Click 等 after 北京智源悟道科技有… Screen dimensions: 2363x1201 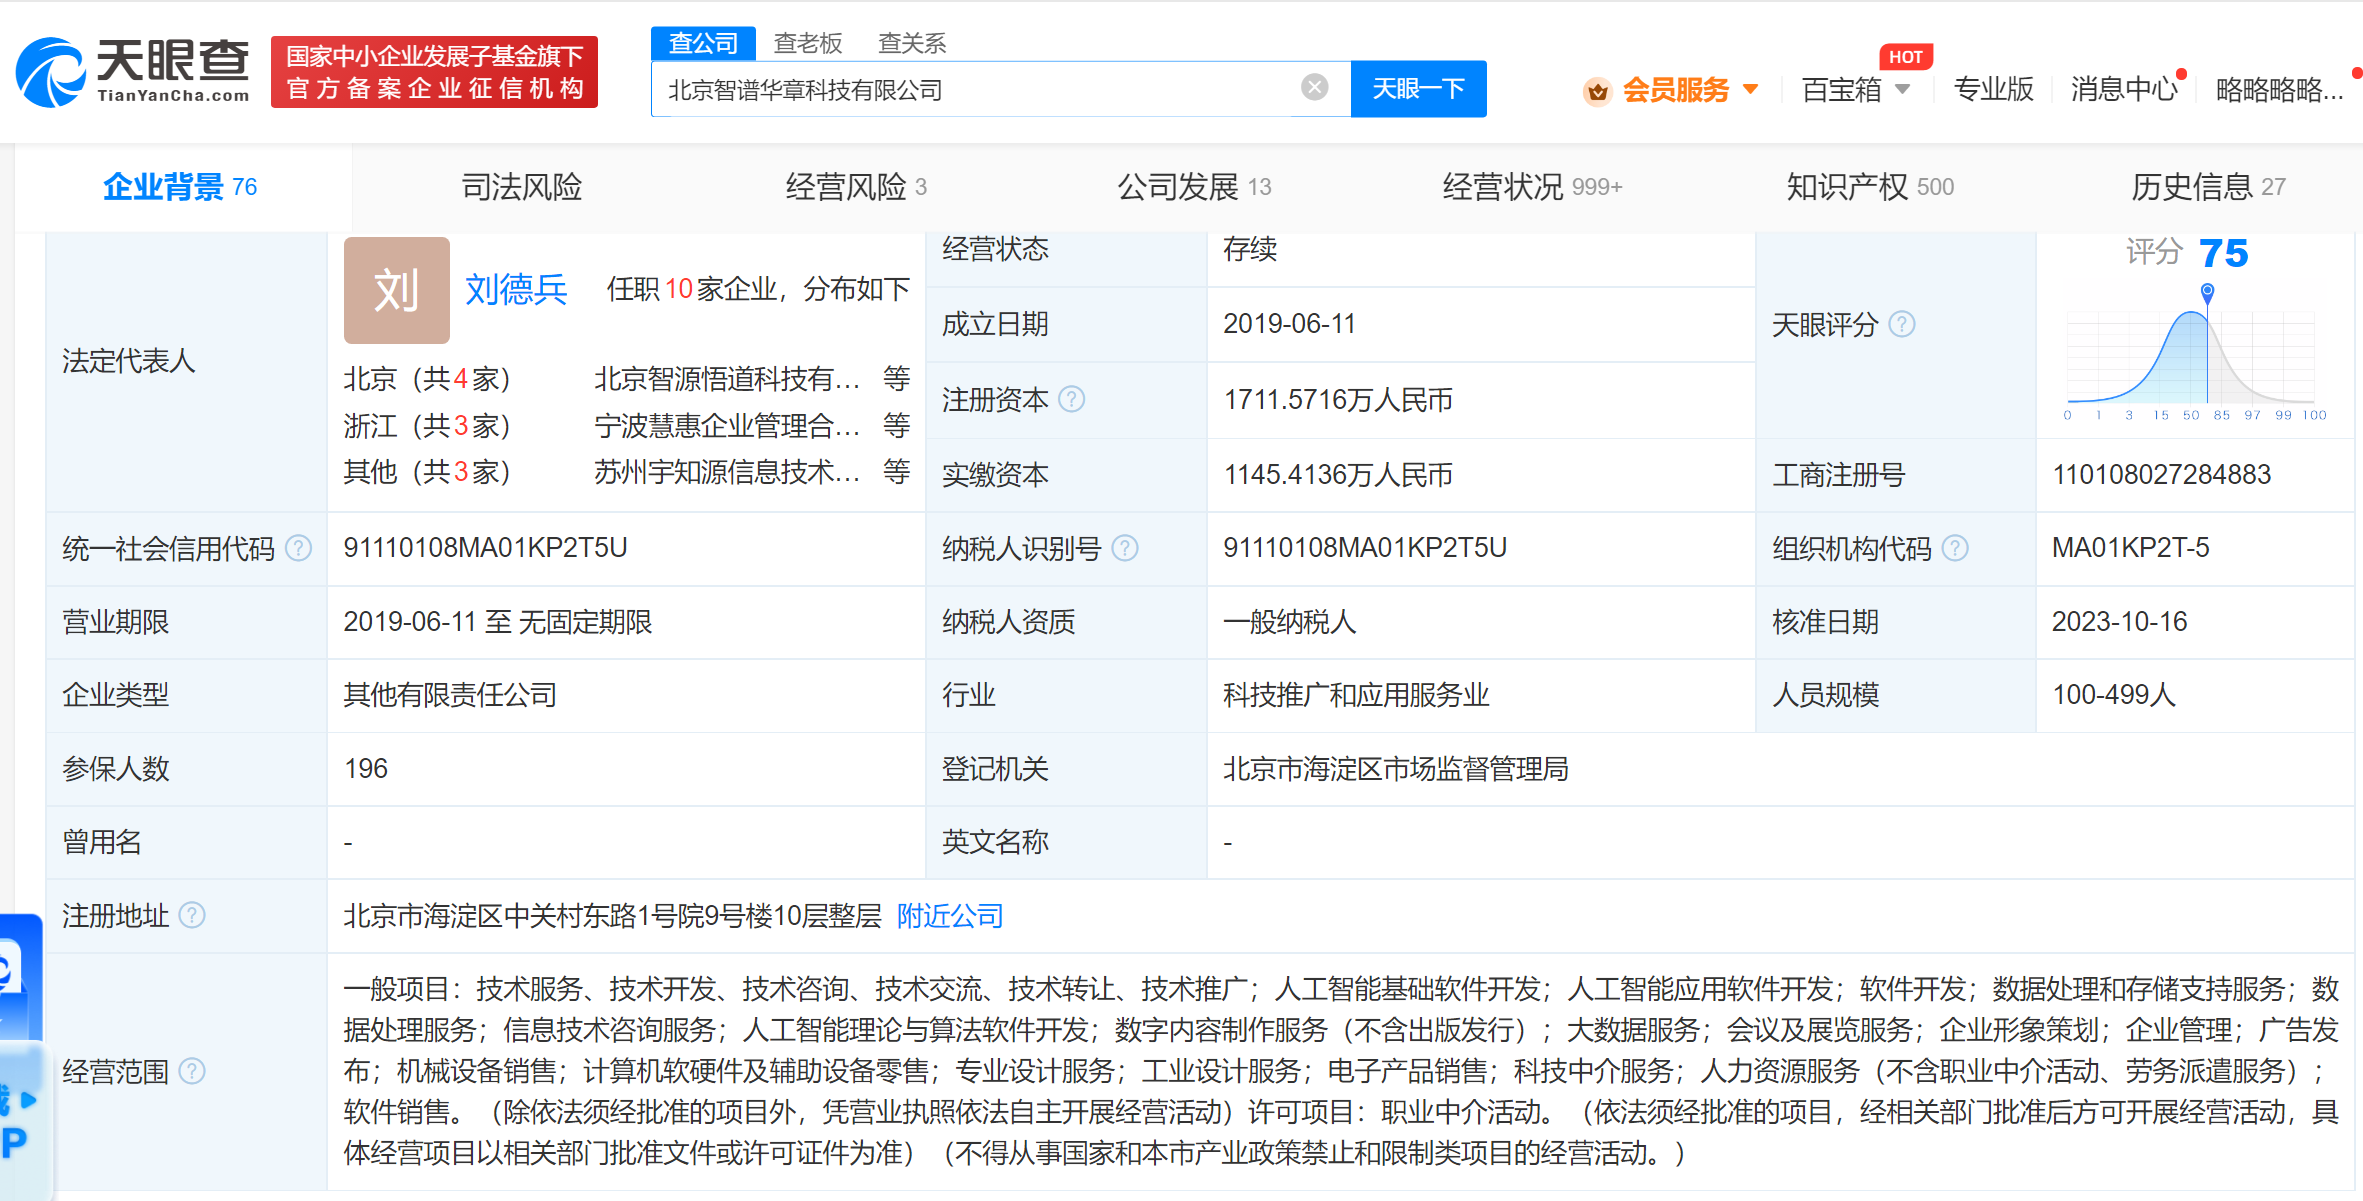pyautogui.click(x=896, y=379)
